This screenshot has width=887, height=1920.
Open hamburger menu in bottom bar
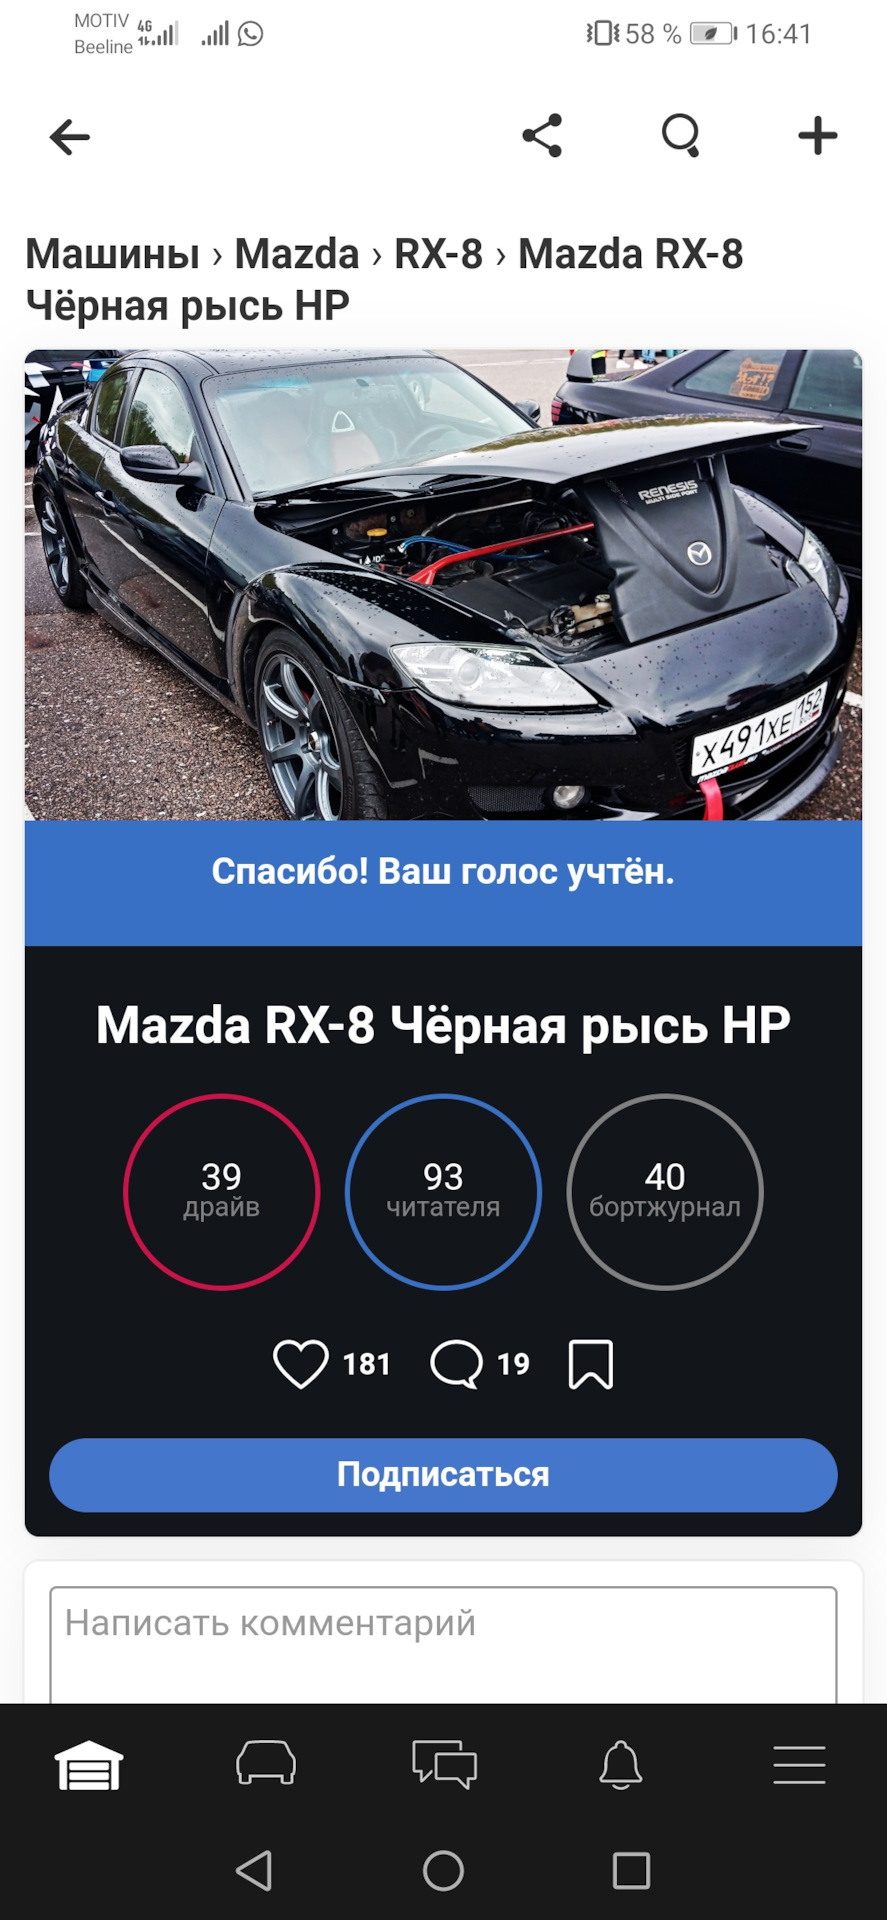click(799, 1765)
